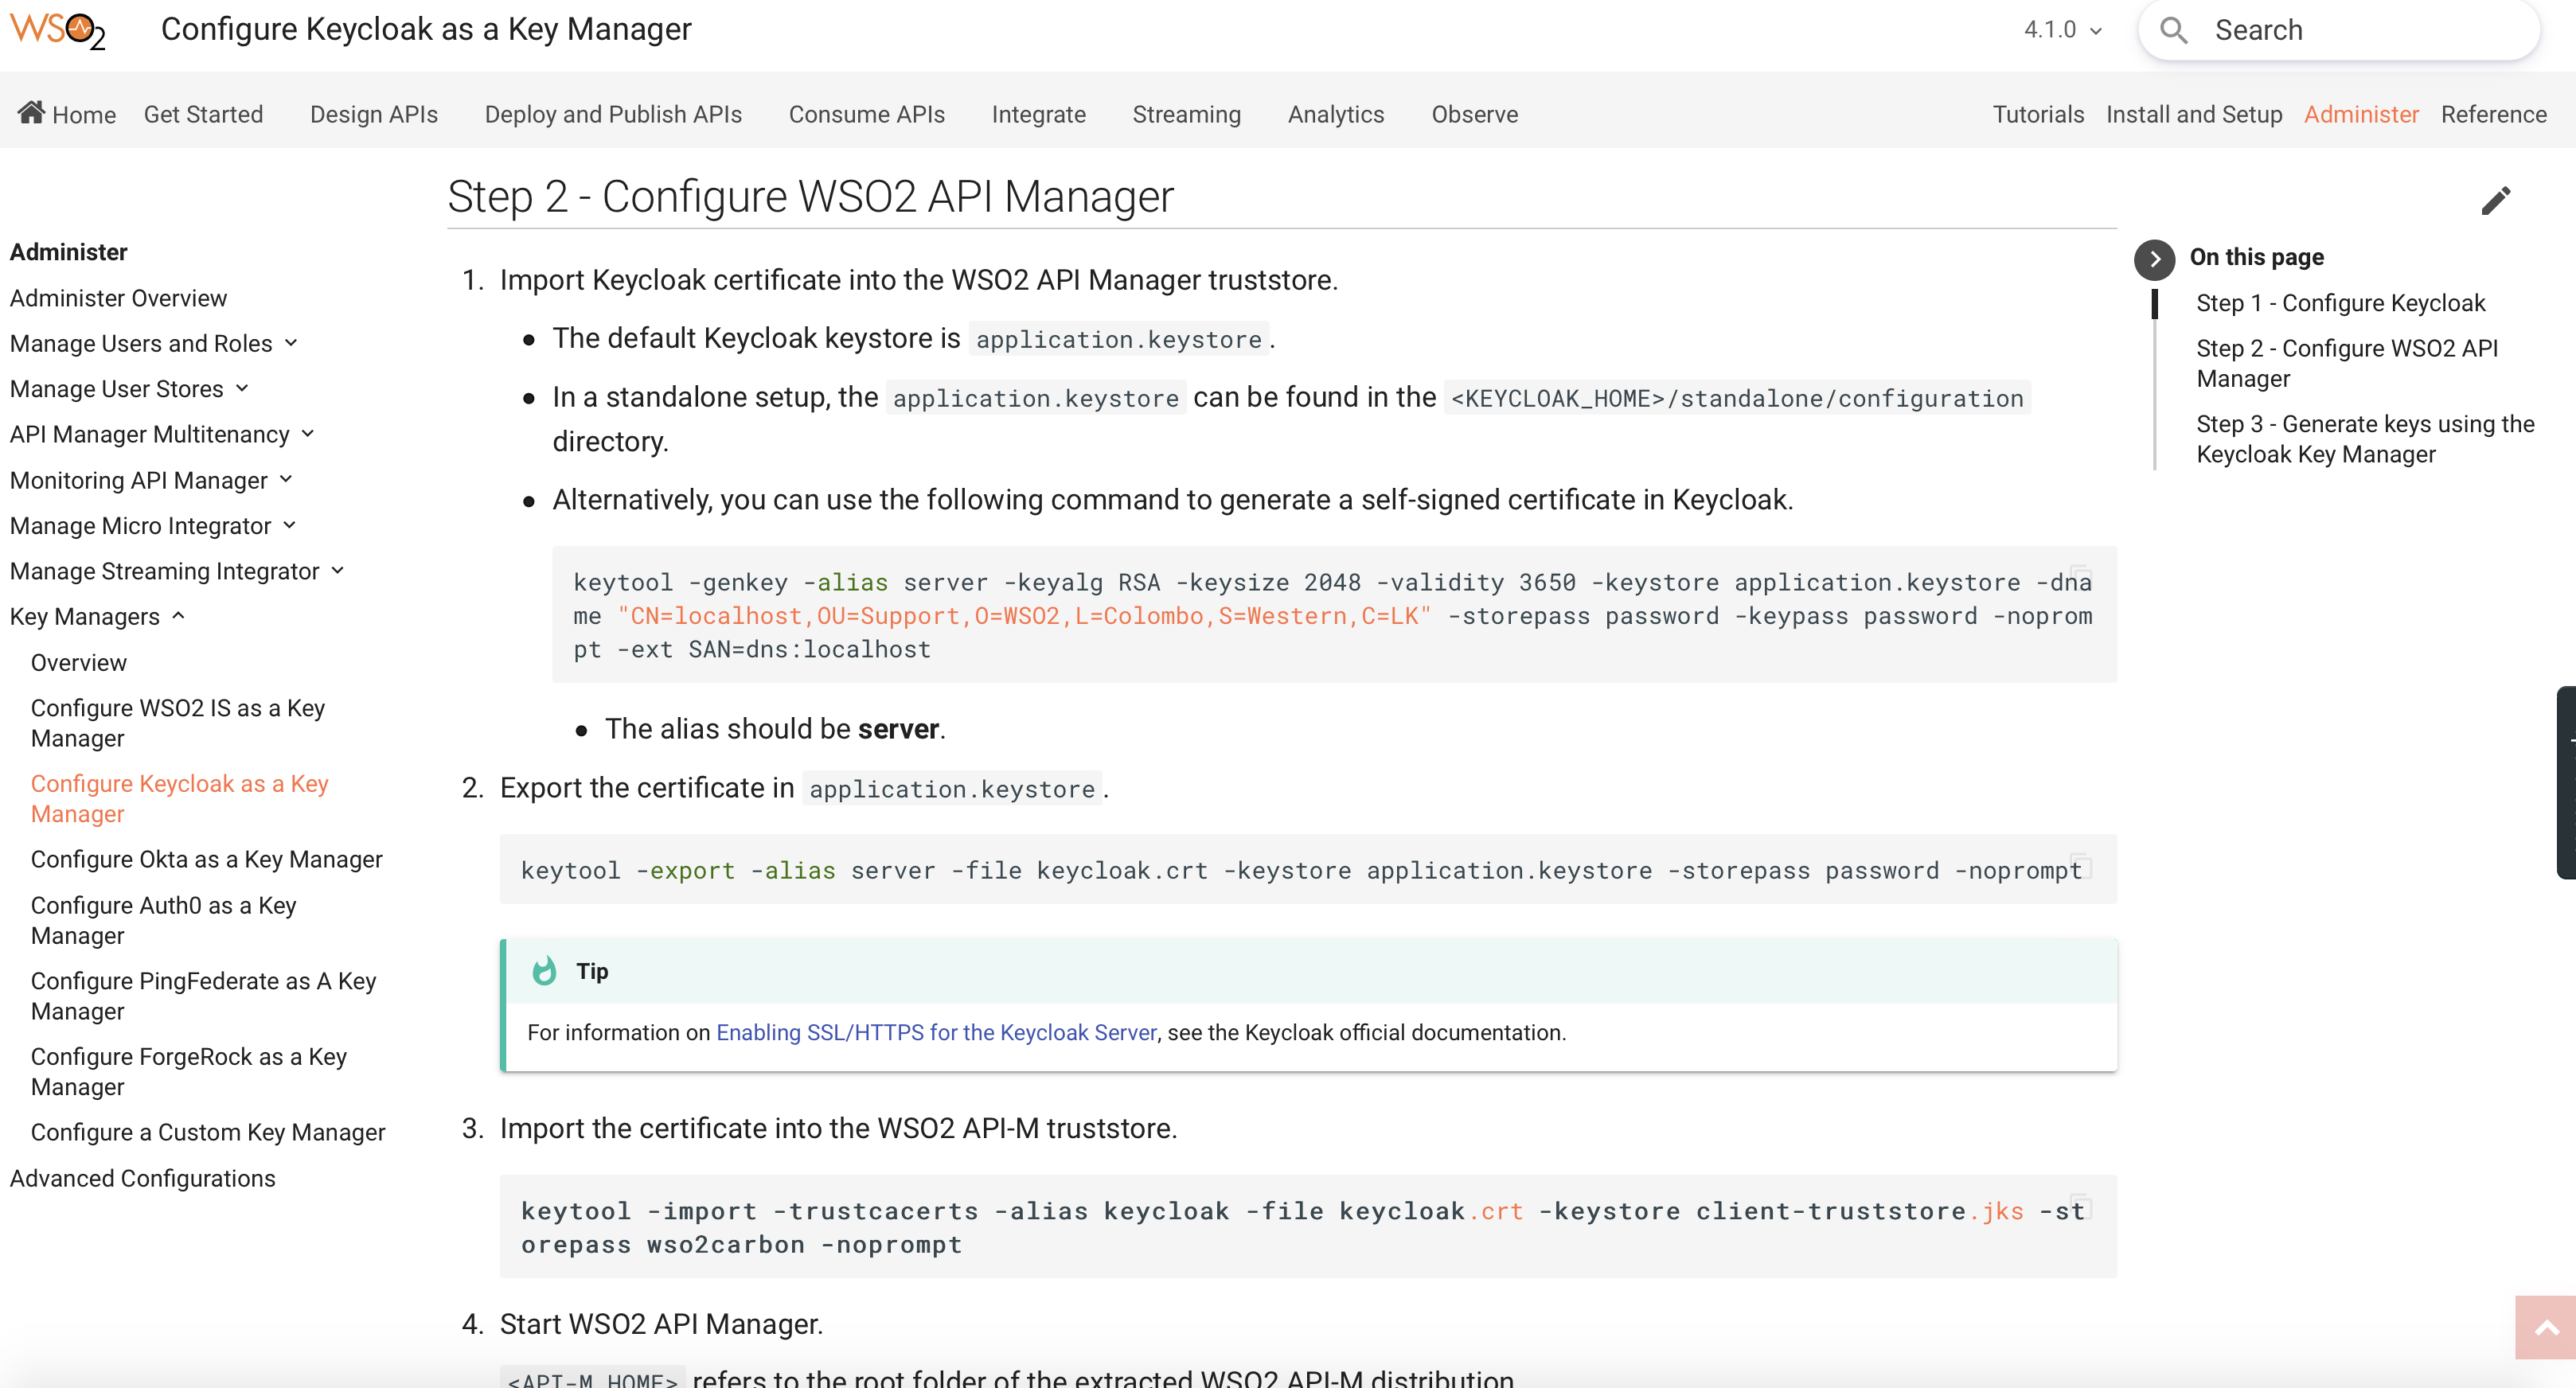Click the WSO2 logo
The width and height of the screenshot is (2576, 1388).
(x=57, y=30)
